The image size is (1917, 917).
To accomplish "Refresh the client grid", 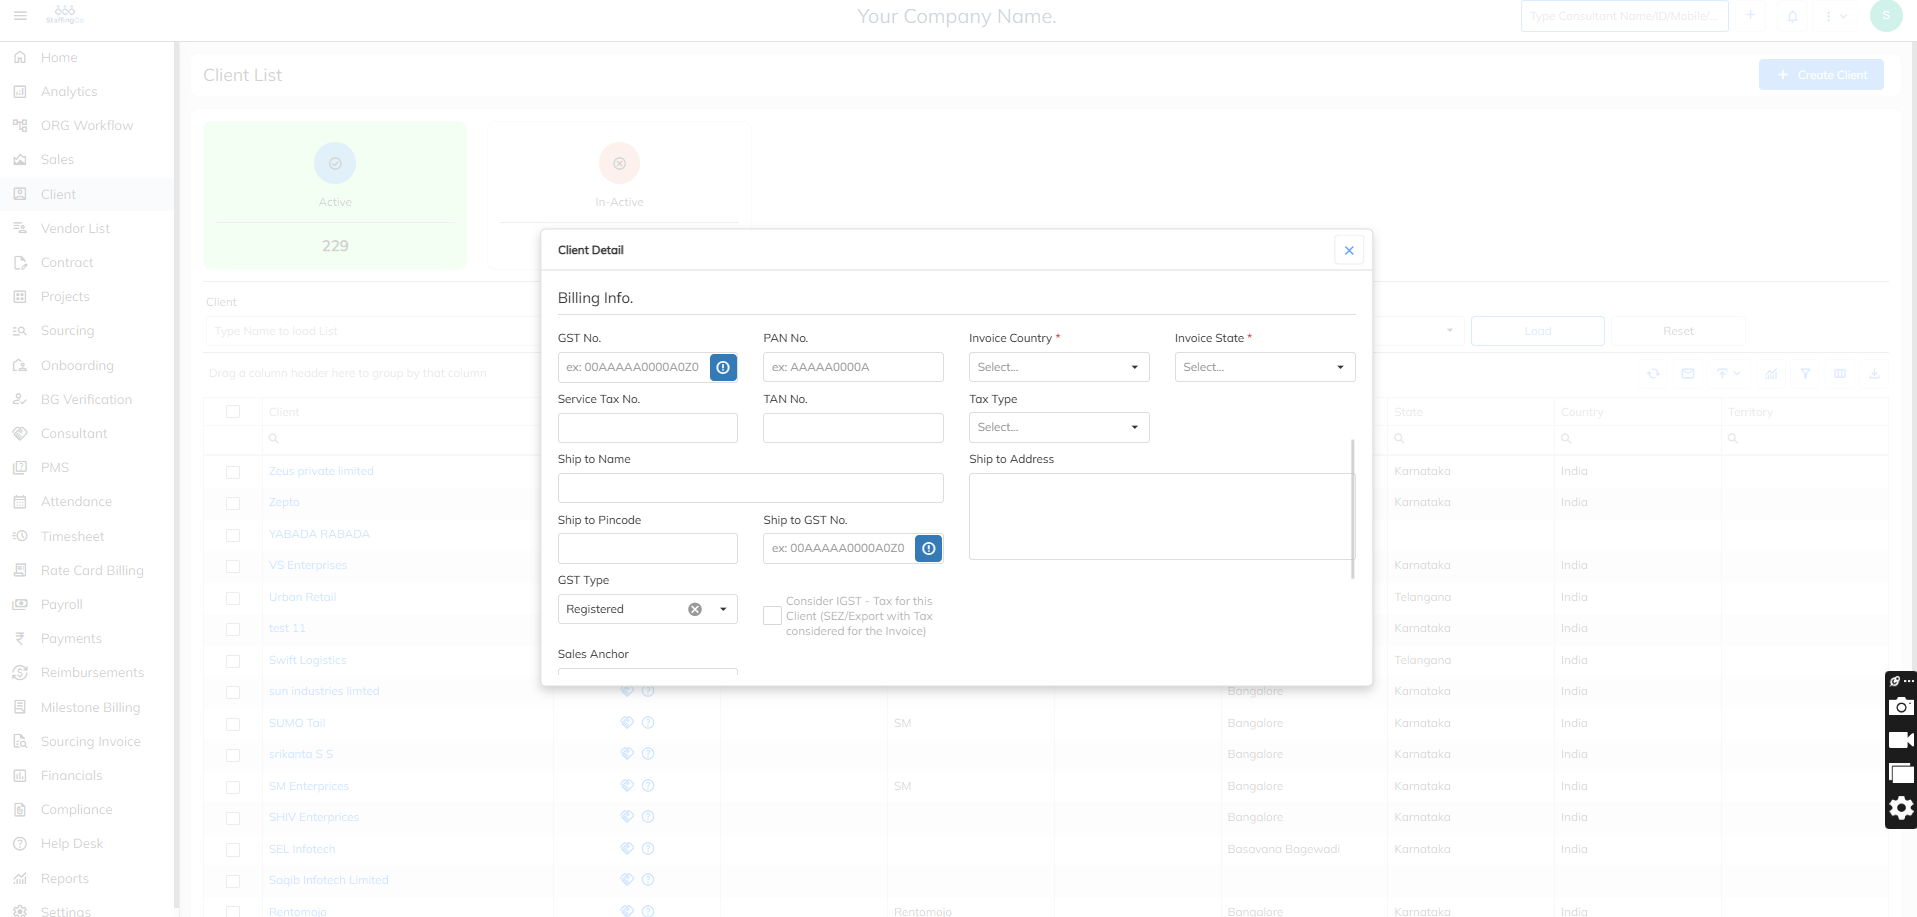I will coord(1654,373).
